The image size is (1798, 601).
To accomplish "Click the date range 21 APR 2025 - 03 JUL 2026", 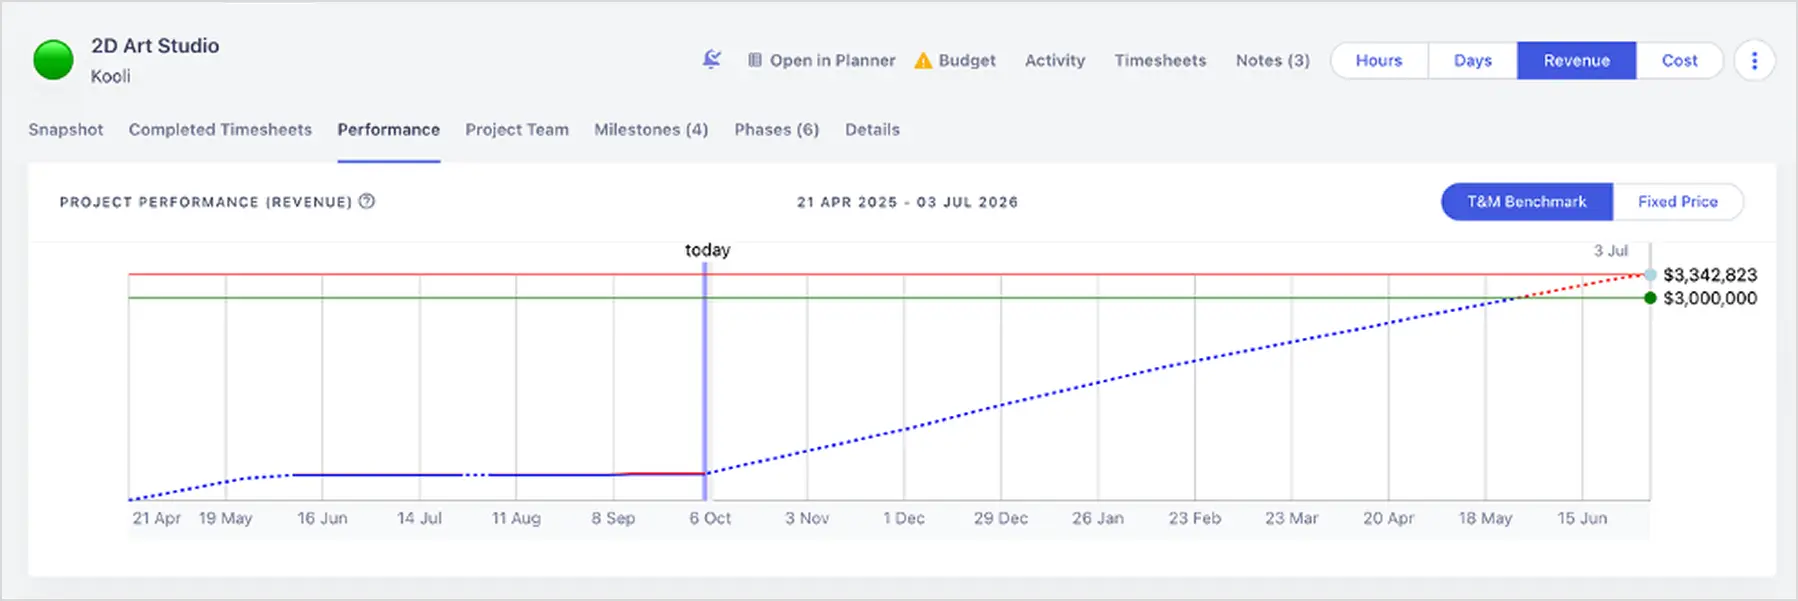I will pyautogui.click(x=907, y=202).
